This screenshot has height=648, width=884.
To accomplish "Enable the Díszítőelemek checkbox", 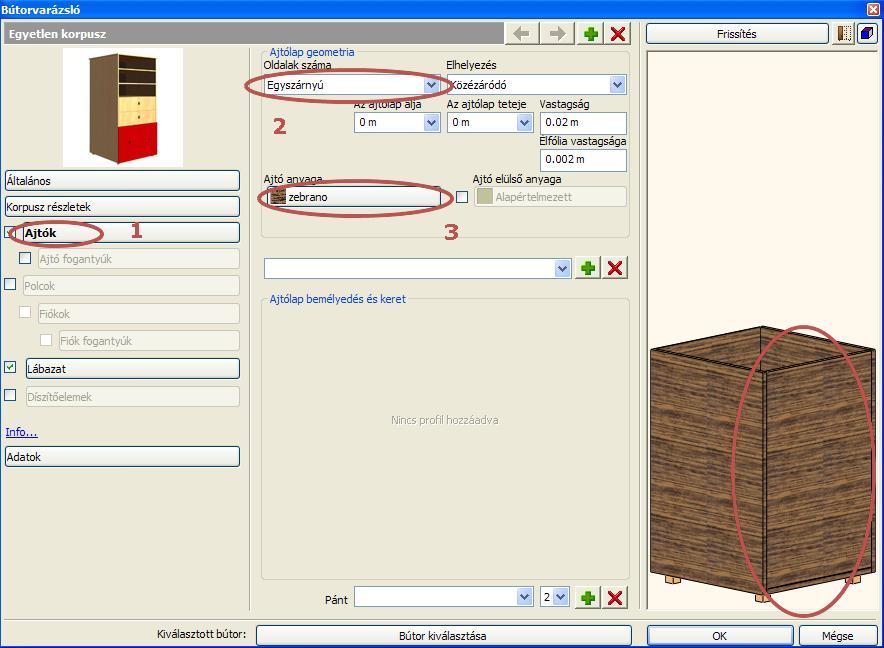I will pos(10,395).
